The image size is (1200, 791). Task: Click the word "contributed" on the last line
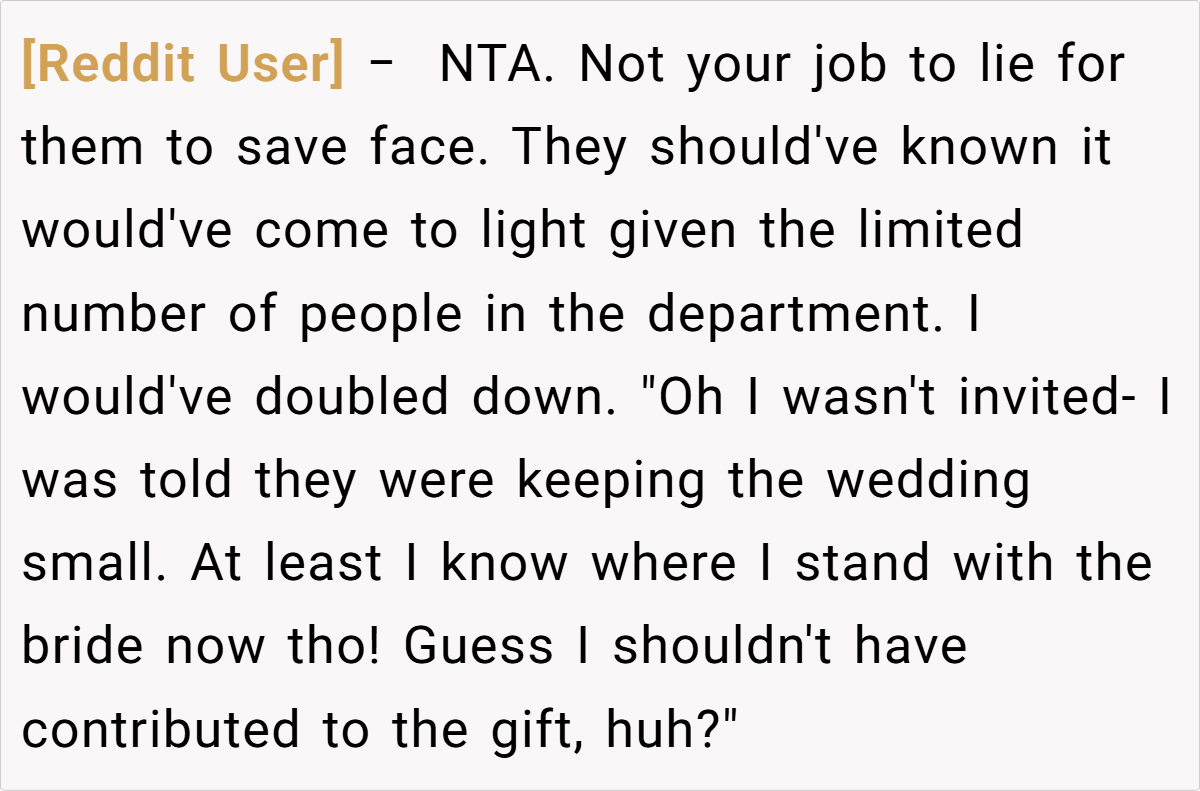pos(160,729)
